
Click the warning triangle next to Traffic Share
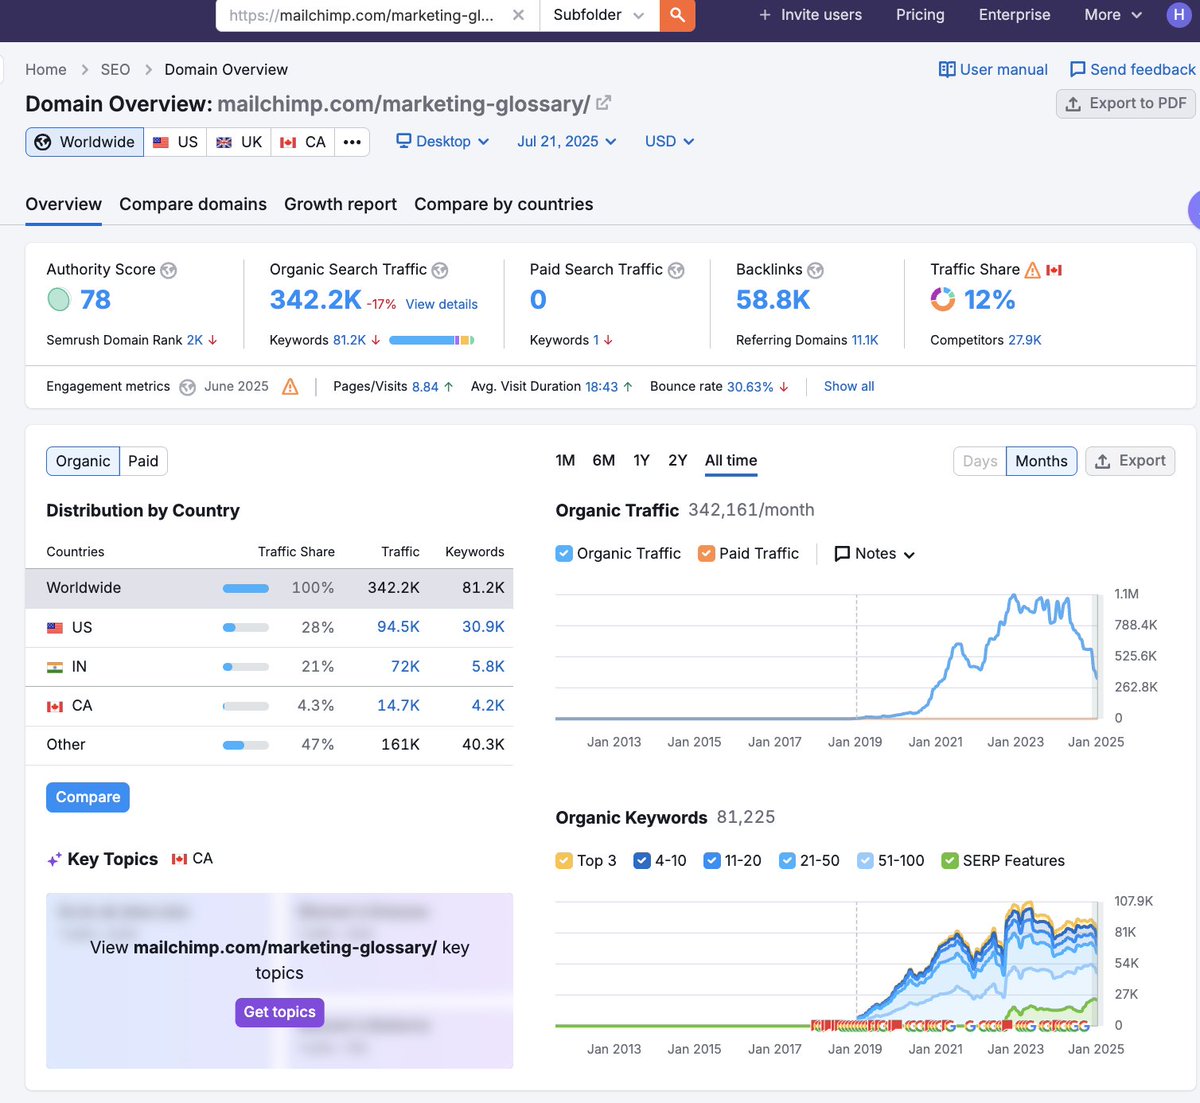pyautogui.click(x=1032, y=270)
